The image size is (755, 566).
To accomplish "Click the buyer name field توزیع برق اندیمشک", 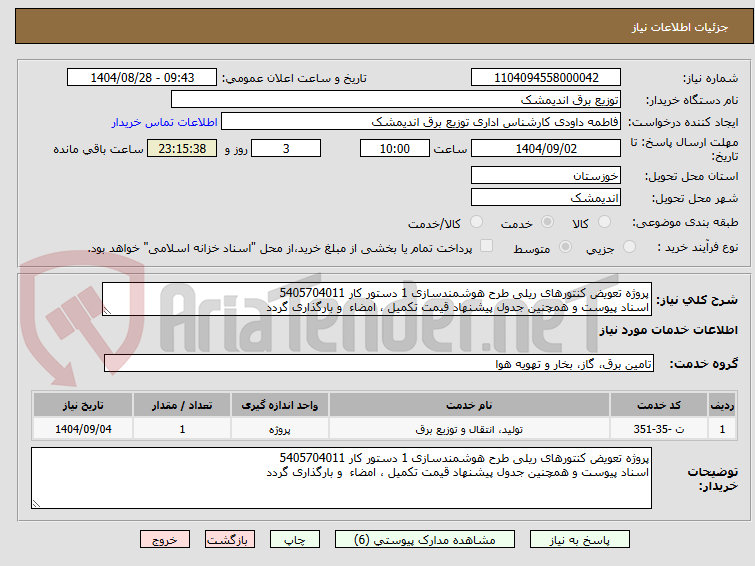I will pyautogui.click(x=396, y=100).
